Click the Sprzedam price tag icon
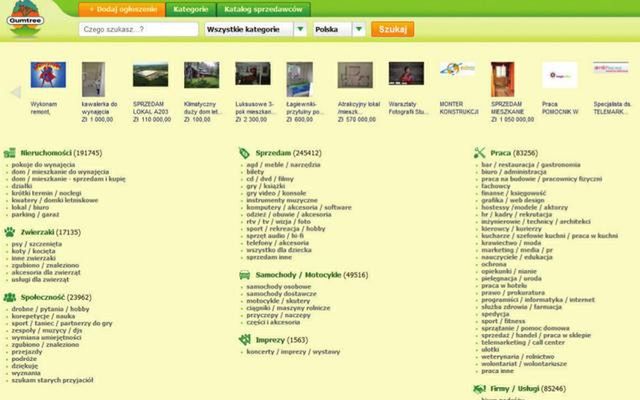 (x=244, y=153)
